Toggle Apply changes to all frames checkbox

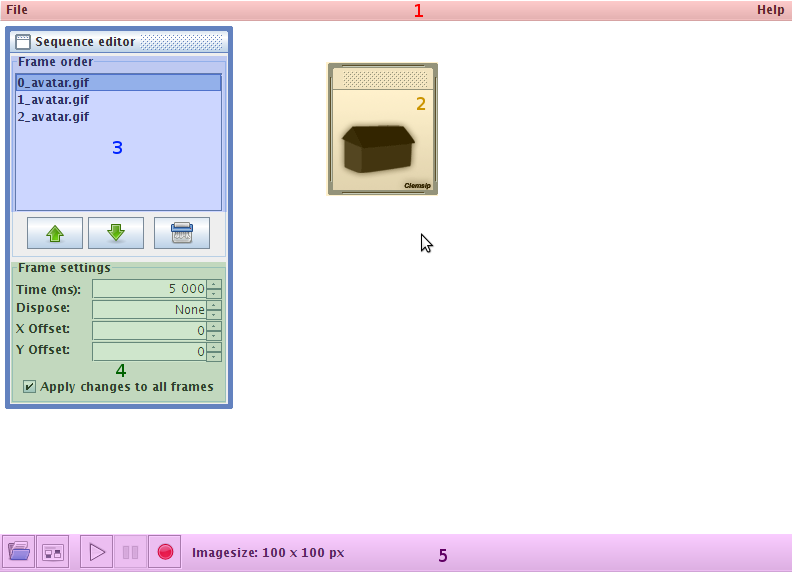(29, 387)
